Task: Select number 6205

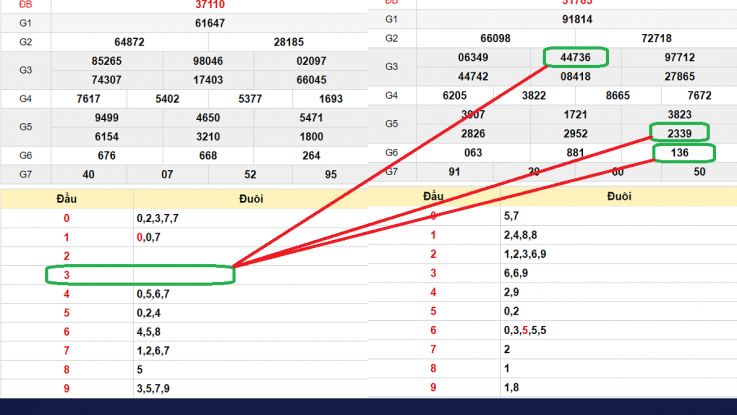Action: 455,95
